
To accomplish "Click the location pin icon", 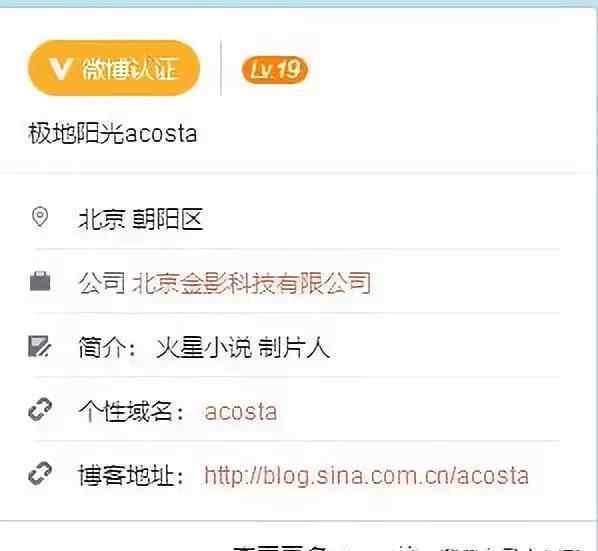I will point(40,217).
